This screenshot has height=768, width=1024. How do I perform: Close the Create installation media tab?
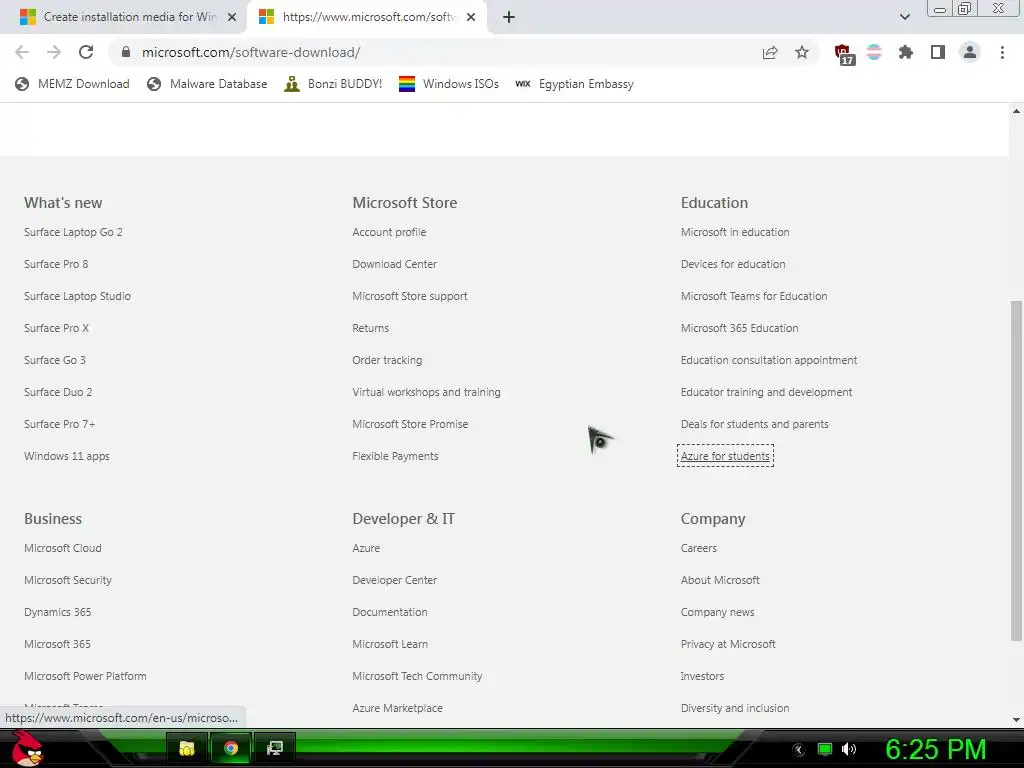(232, 17)
